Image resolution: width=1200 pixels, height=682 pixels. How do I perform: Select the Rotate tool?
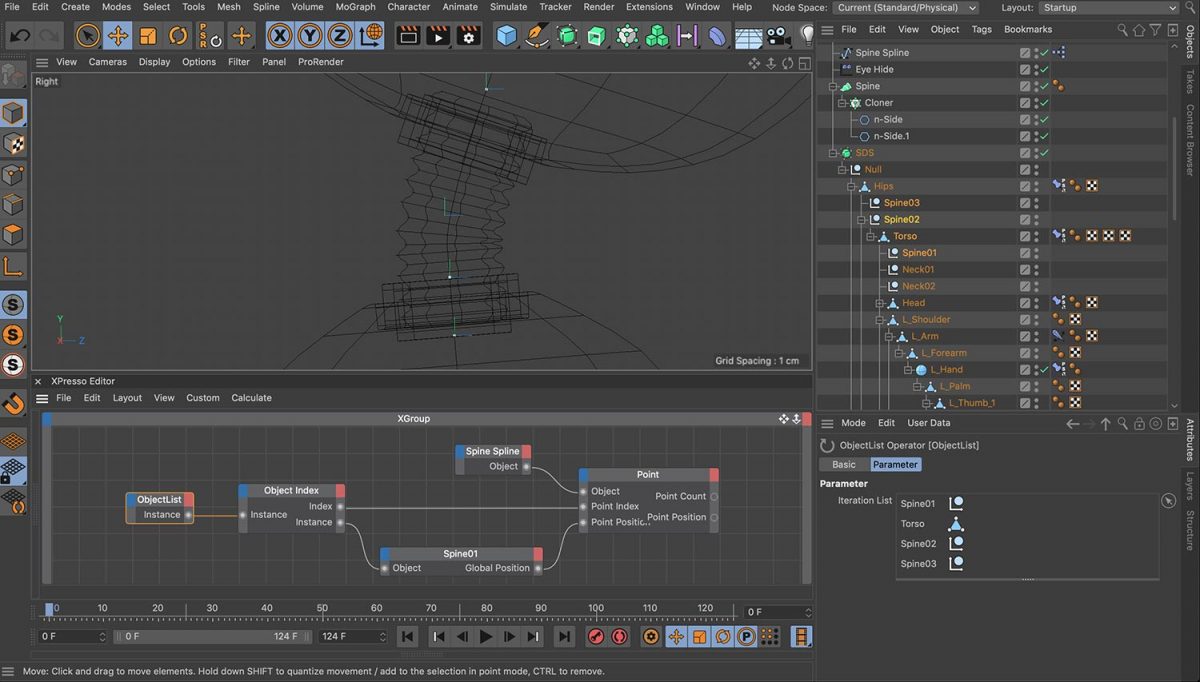(x=177, y=36)
